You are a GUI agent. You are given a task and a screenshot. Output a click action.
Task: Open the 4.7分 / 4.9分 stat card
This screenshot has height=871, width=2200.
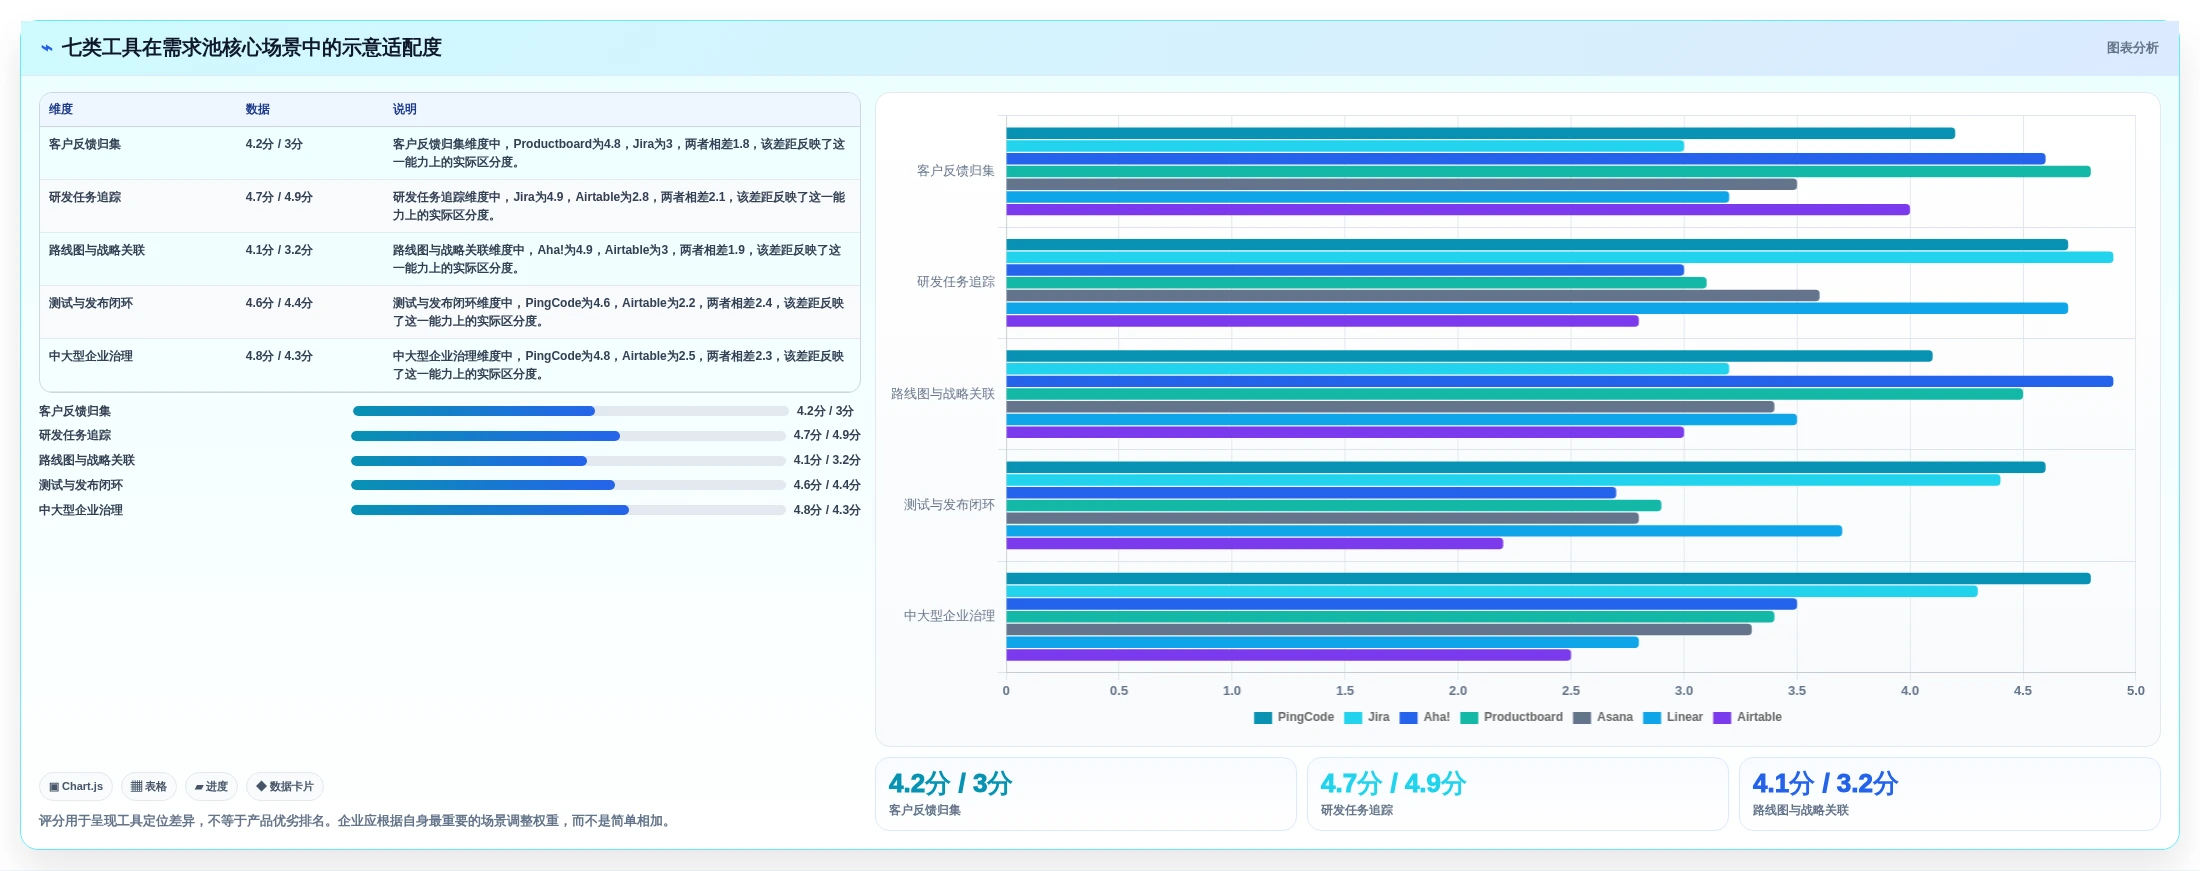click(x=1518, y=794)
